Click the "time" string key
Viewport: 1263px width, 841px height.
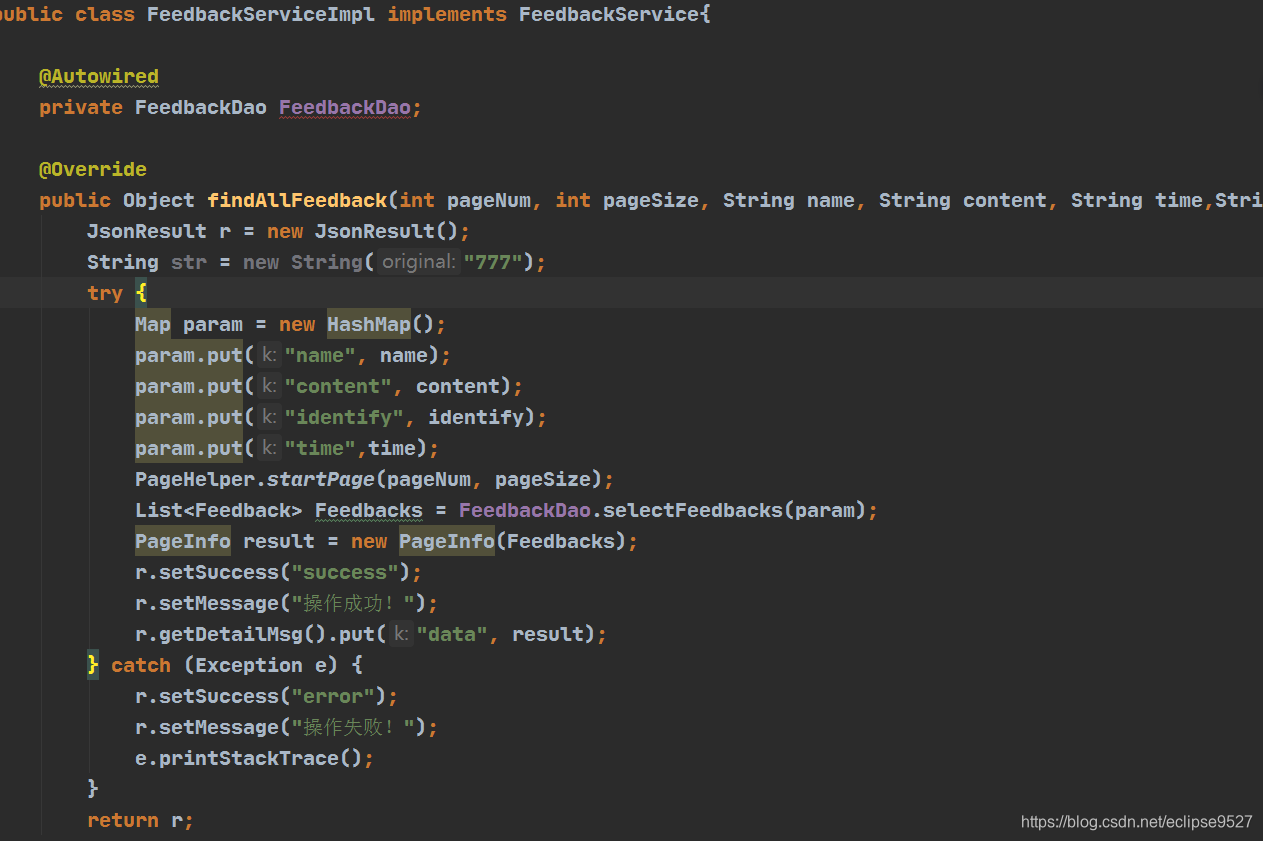coord(320,448)
